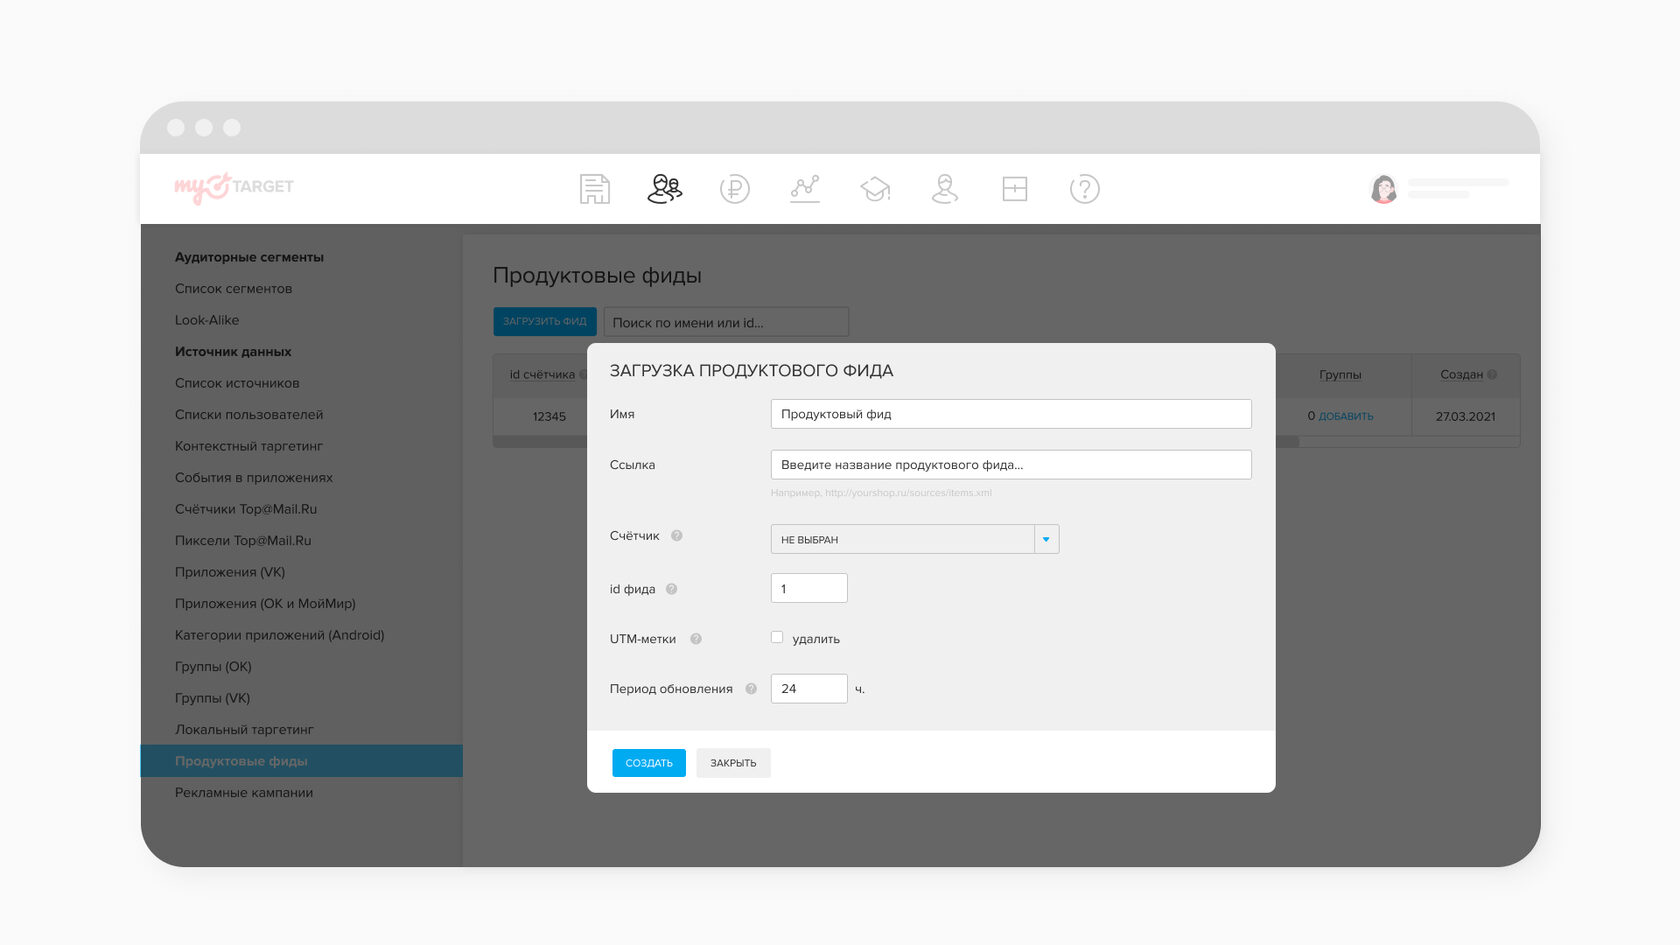Open the campaigns document icon in top navigation
1680x945 pixels.
[x=594, y=189]
